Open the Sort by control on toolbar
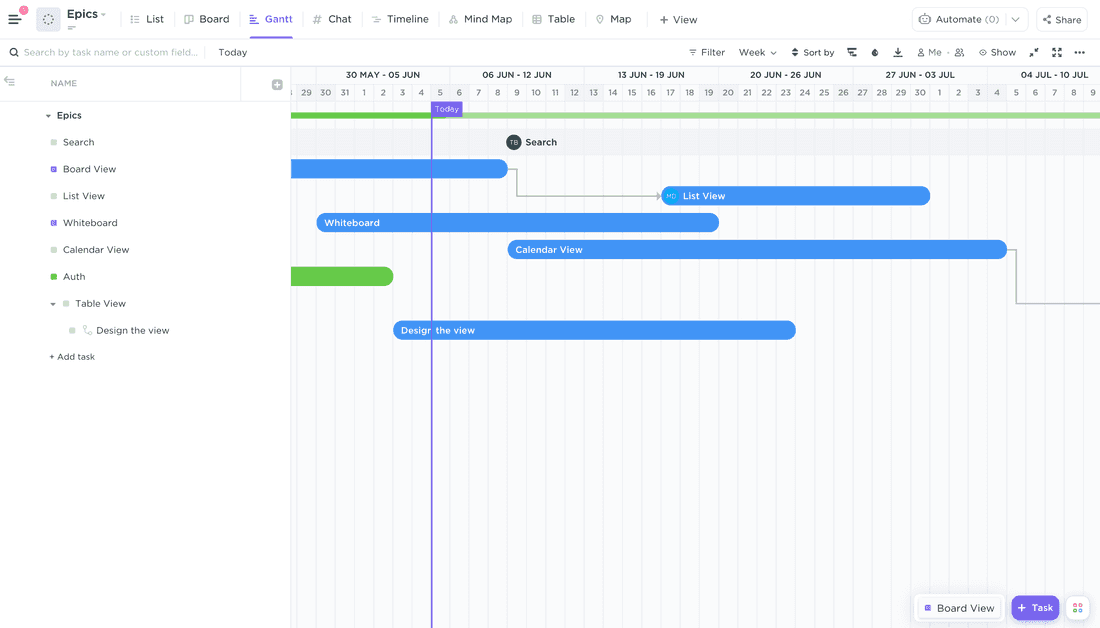 click(x=812, y=51)
